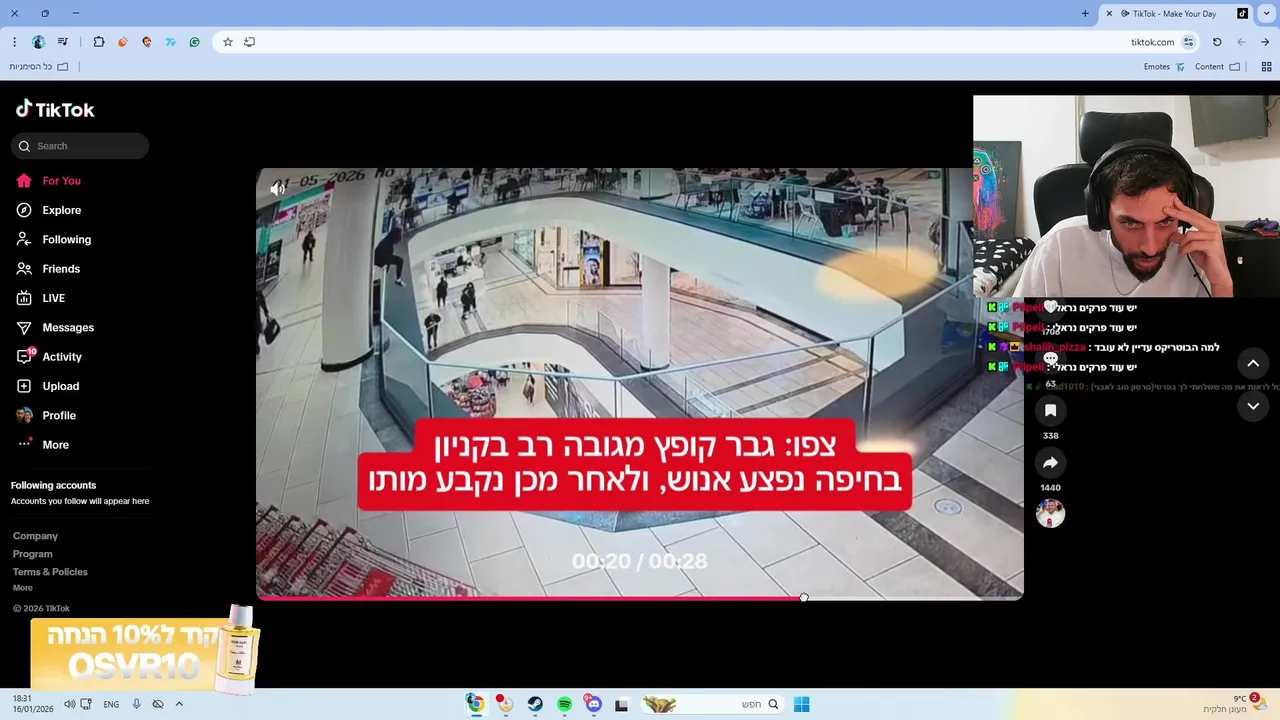Open the Emotes bookmark
Screen dimensions: 1280x720
click(1164, 67)
